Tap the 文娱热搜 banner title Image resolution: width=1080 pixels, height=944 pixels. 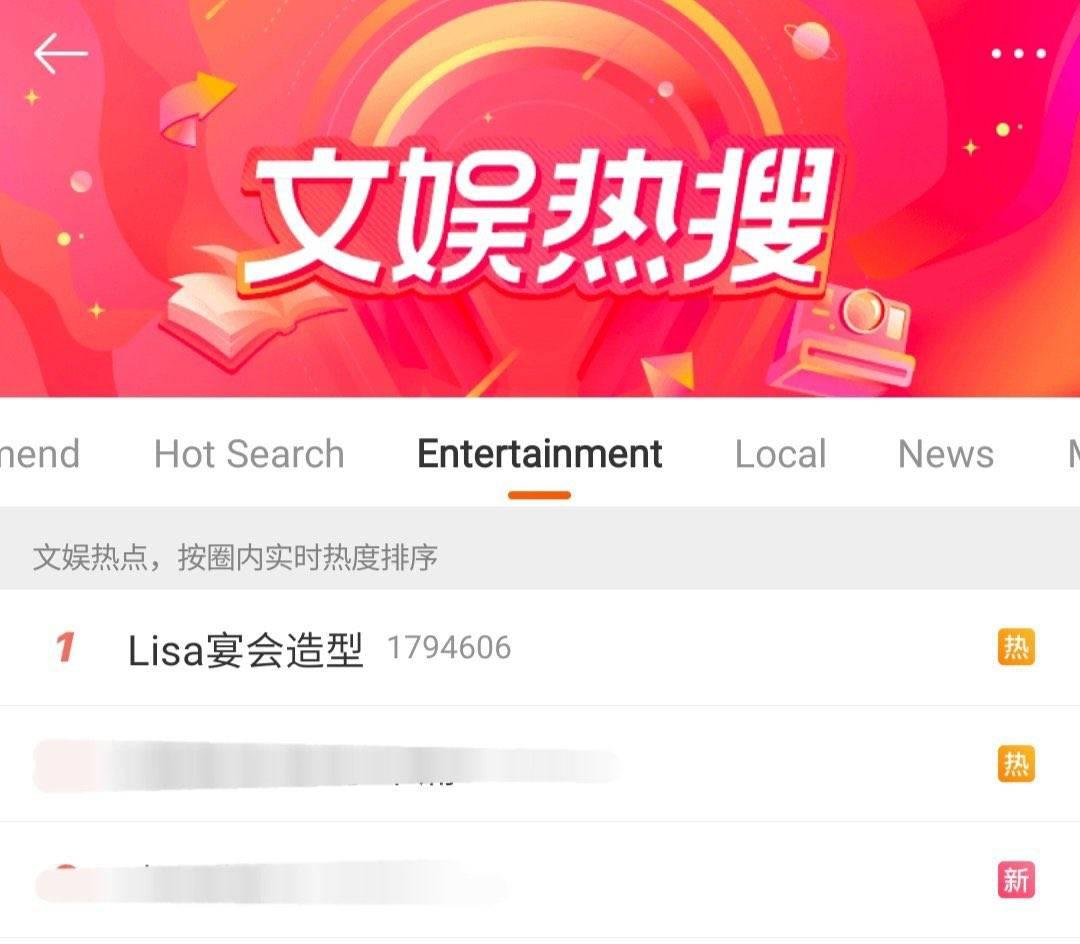coord(541,217)
